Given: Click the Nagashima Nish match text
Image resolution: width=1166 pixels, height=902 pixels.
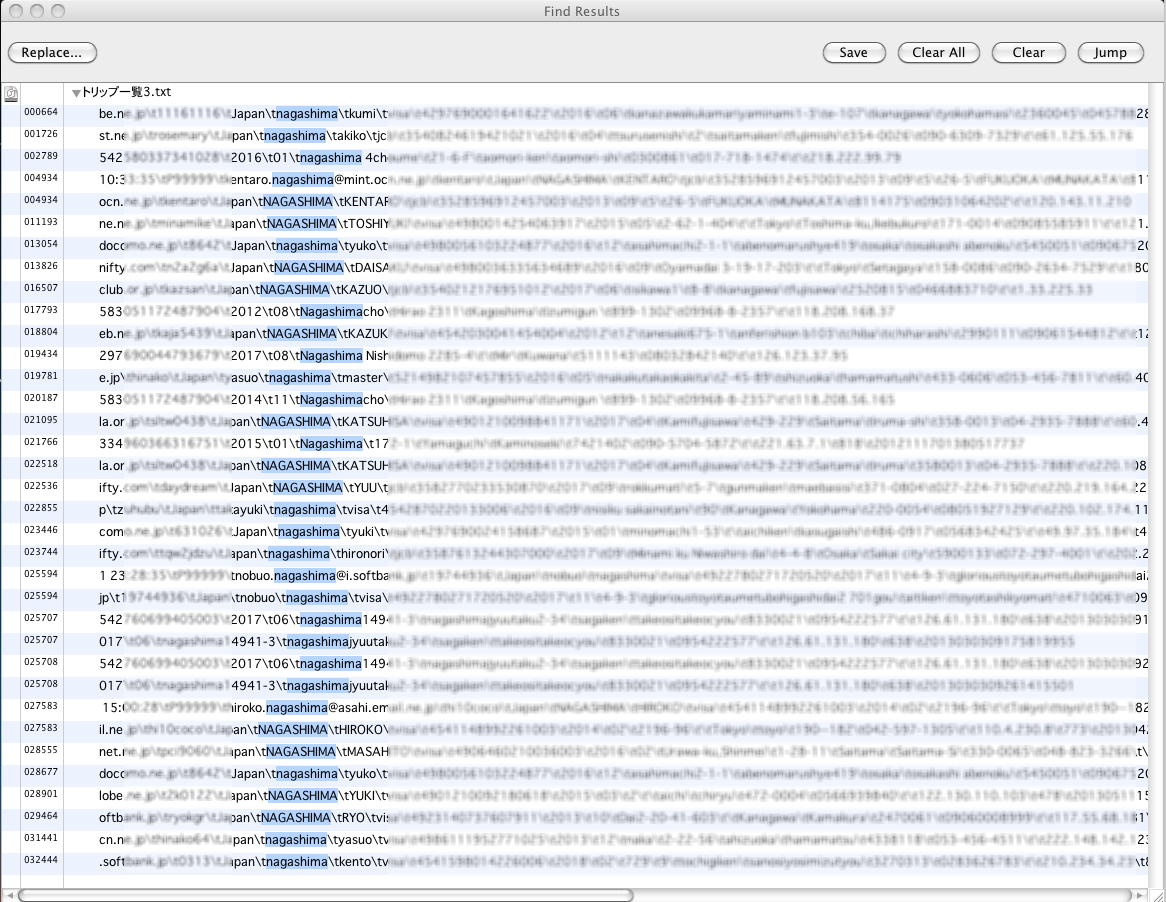Looking at the screenshot, I should click(344, 356).
